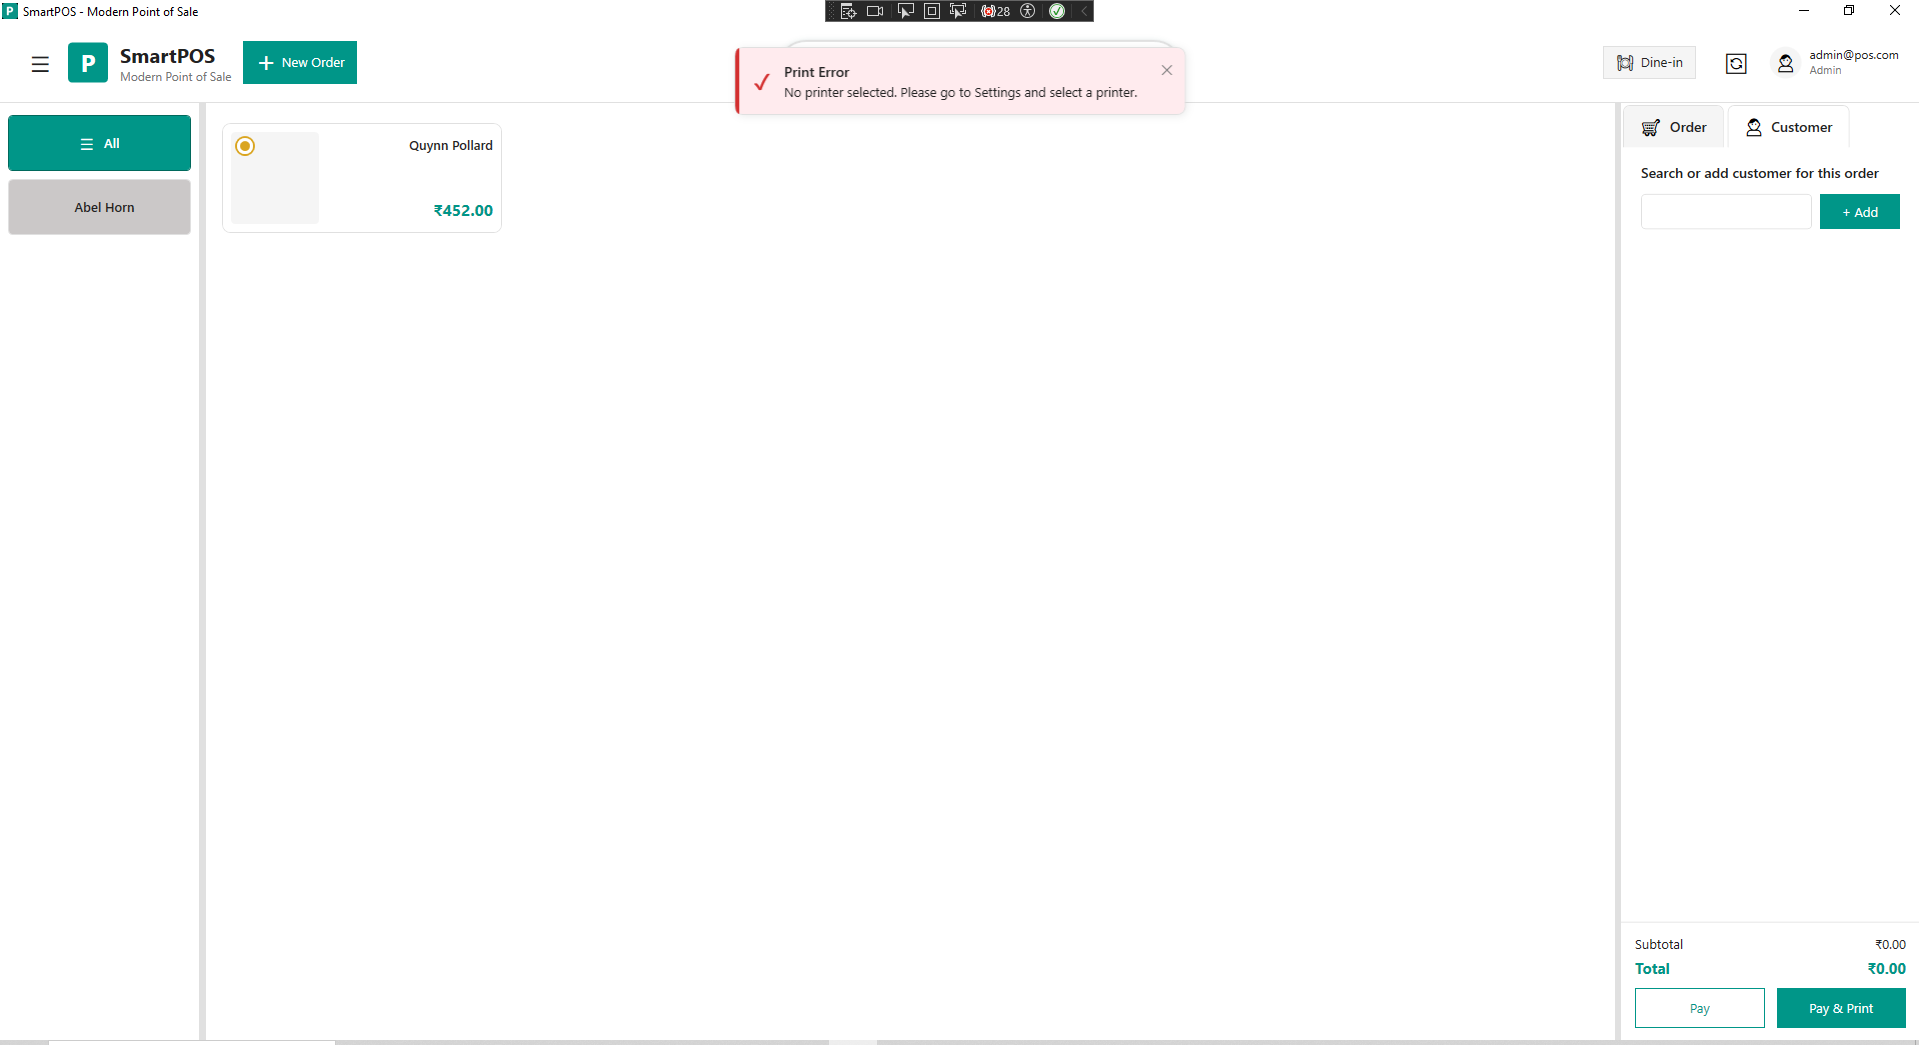Click the camera icon in debug toolbar

coord(874,11)
